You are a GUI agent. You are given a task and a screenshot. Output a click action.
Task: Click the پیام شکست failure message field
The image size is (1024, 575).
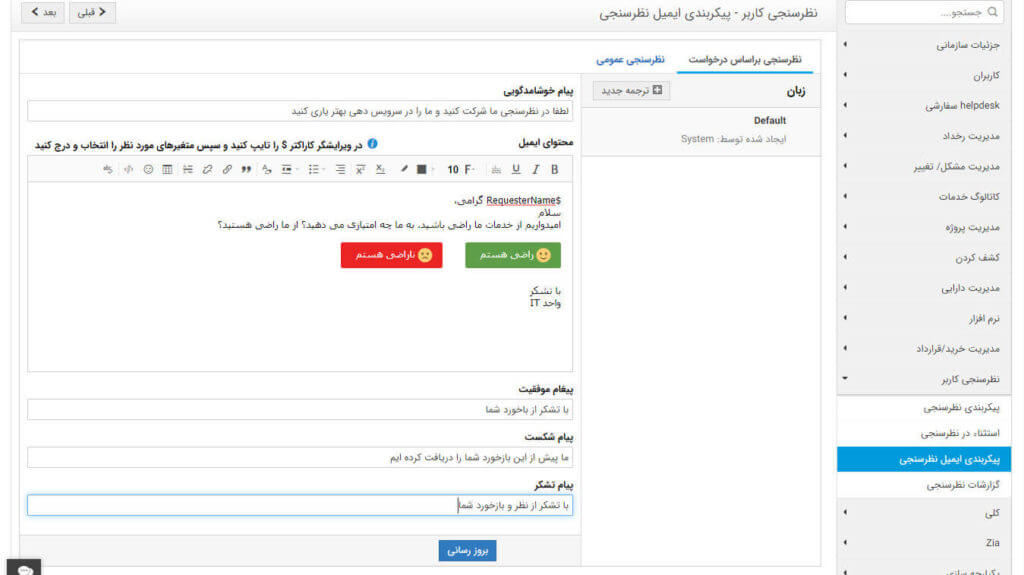(x=300, y=457)
